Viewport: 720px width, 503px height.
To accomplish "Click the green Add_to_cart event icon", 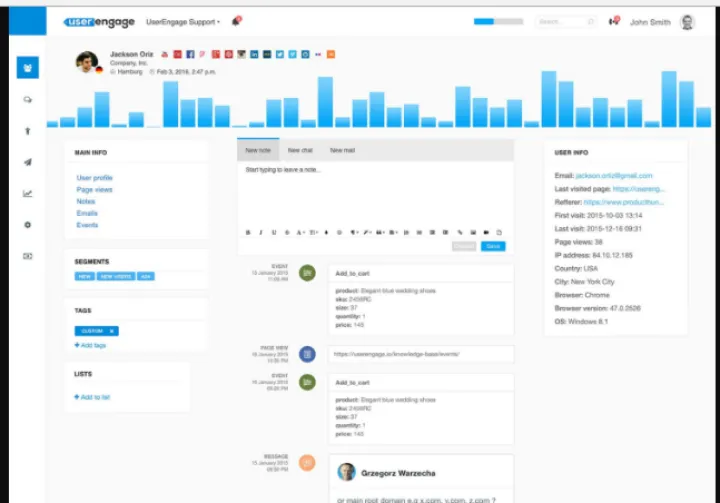I will (x=308, y=272).
